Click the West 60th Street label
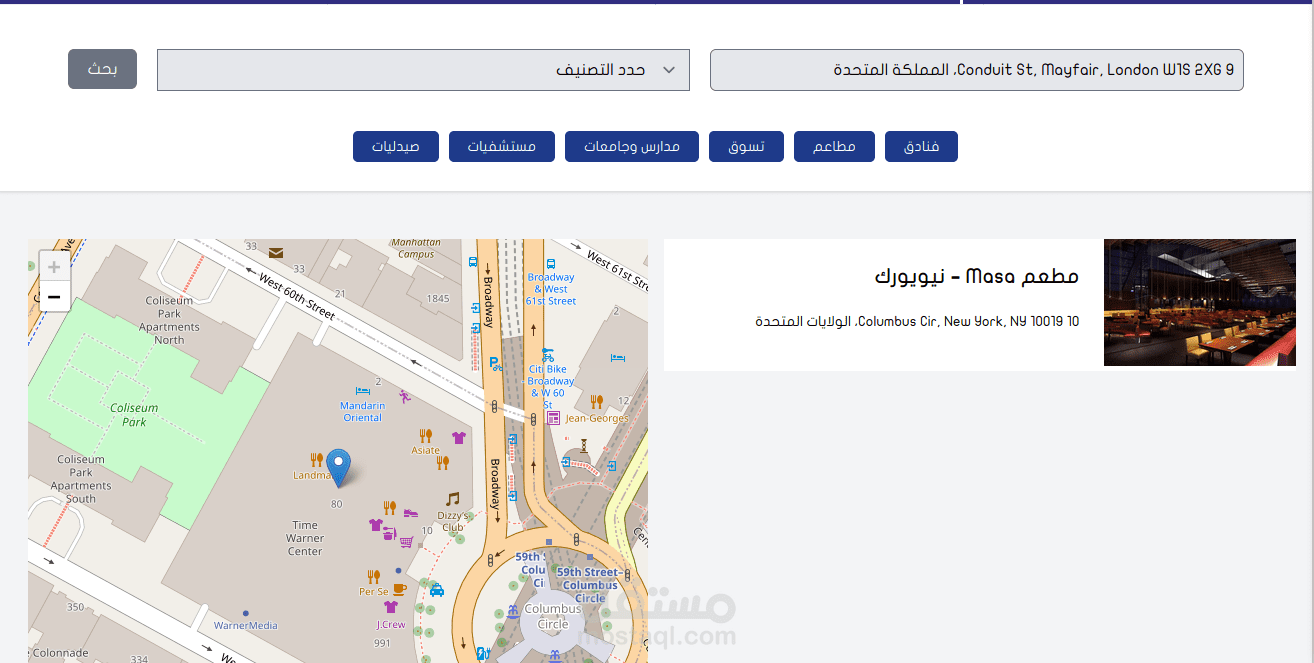1314x663 pixels. 296,296
